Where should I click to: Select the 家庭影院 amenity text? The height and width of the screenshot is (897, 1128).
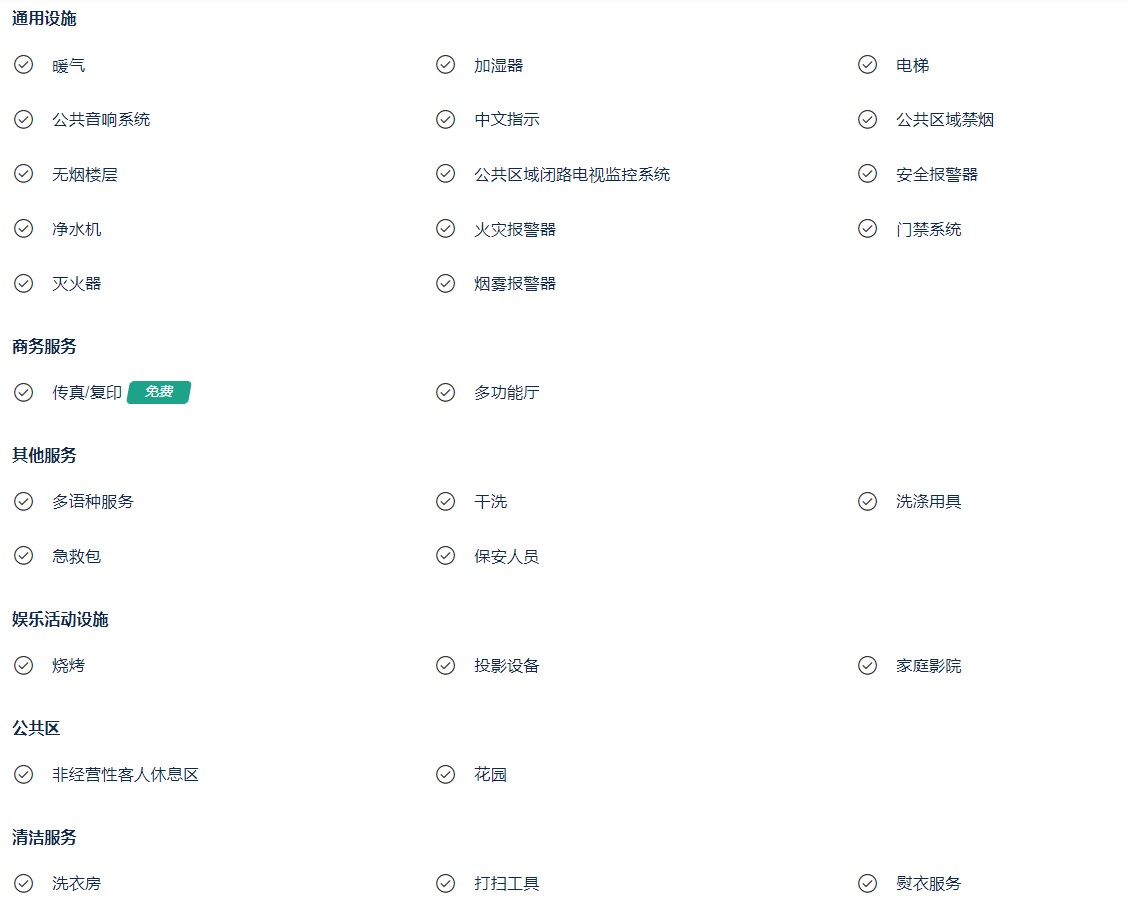[x=929, y=666]
